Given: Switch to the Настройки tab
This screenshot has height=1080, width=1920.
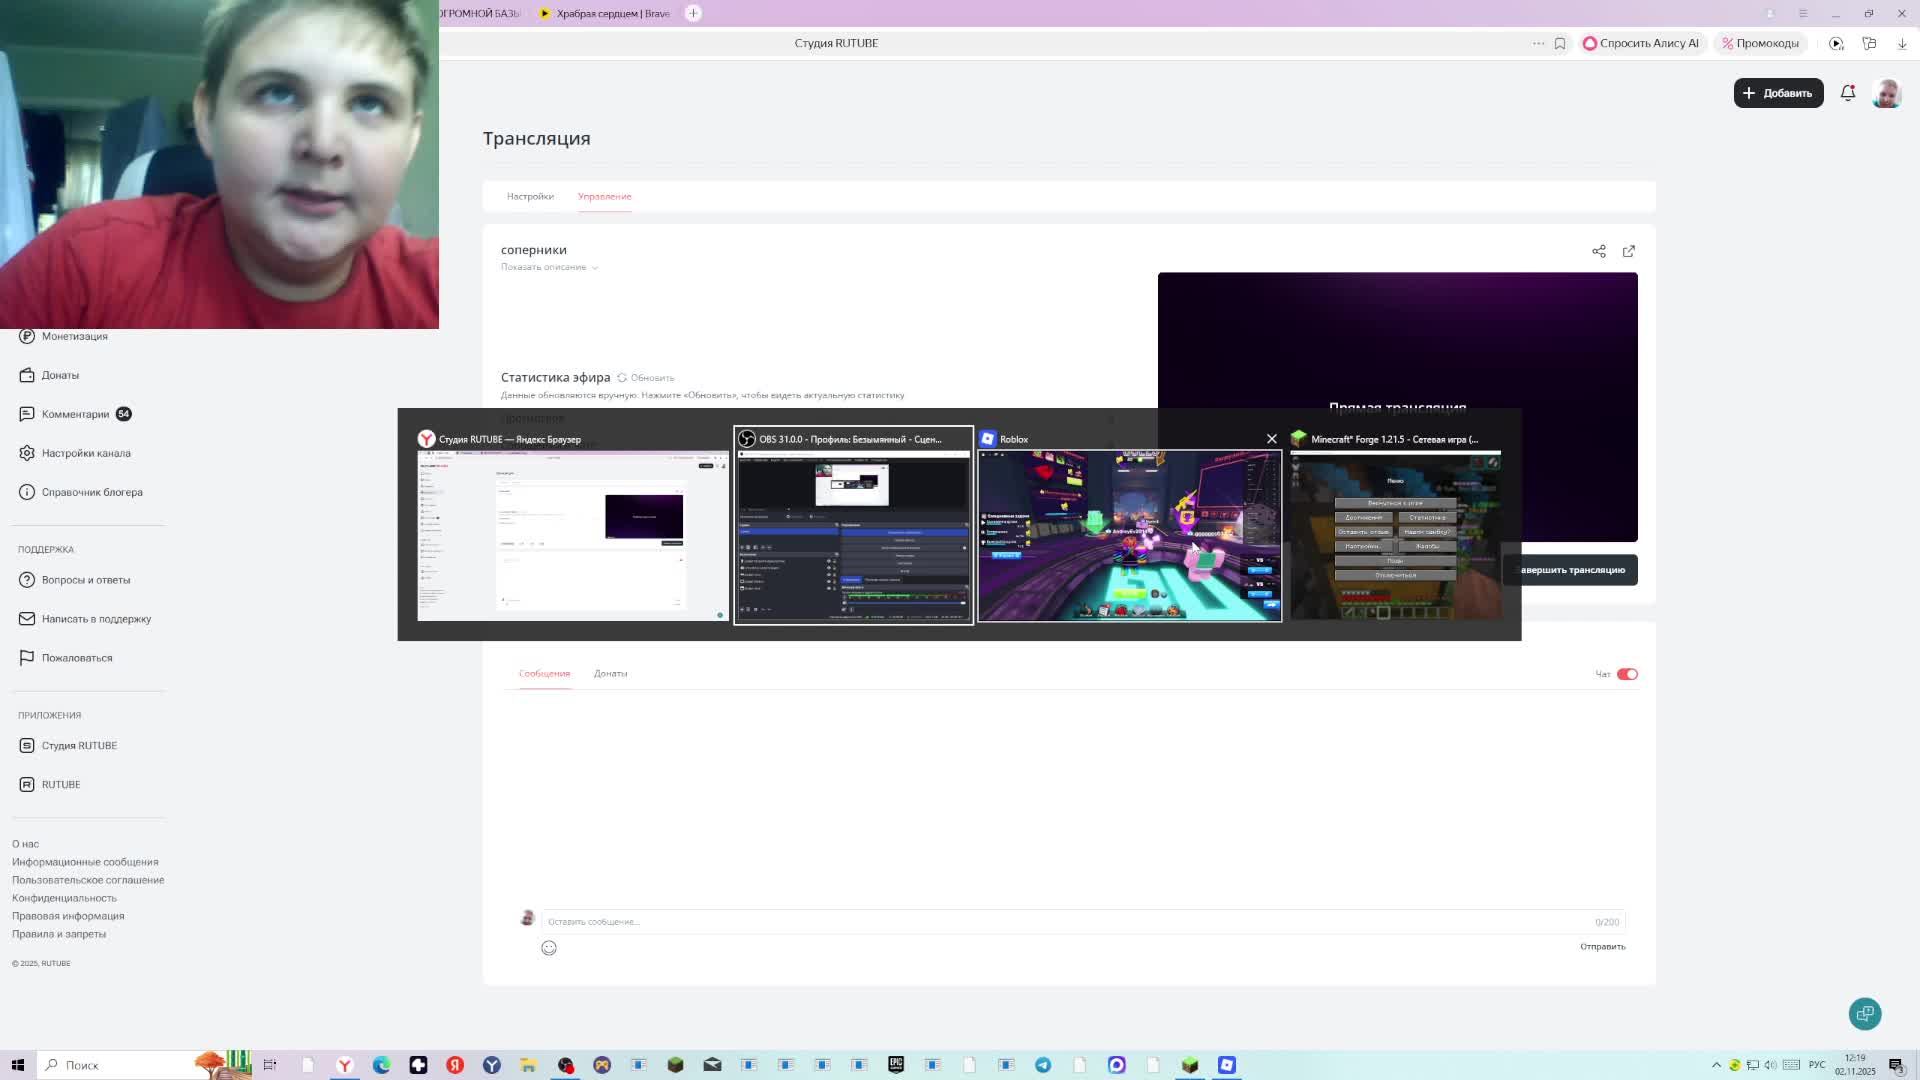Looking at the screenshot, I should (x=529, y=196).
